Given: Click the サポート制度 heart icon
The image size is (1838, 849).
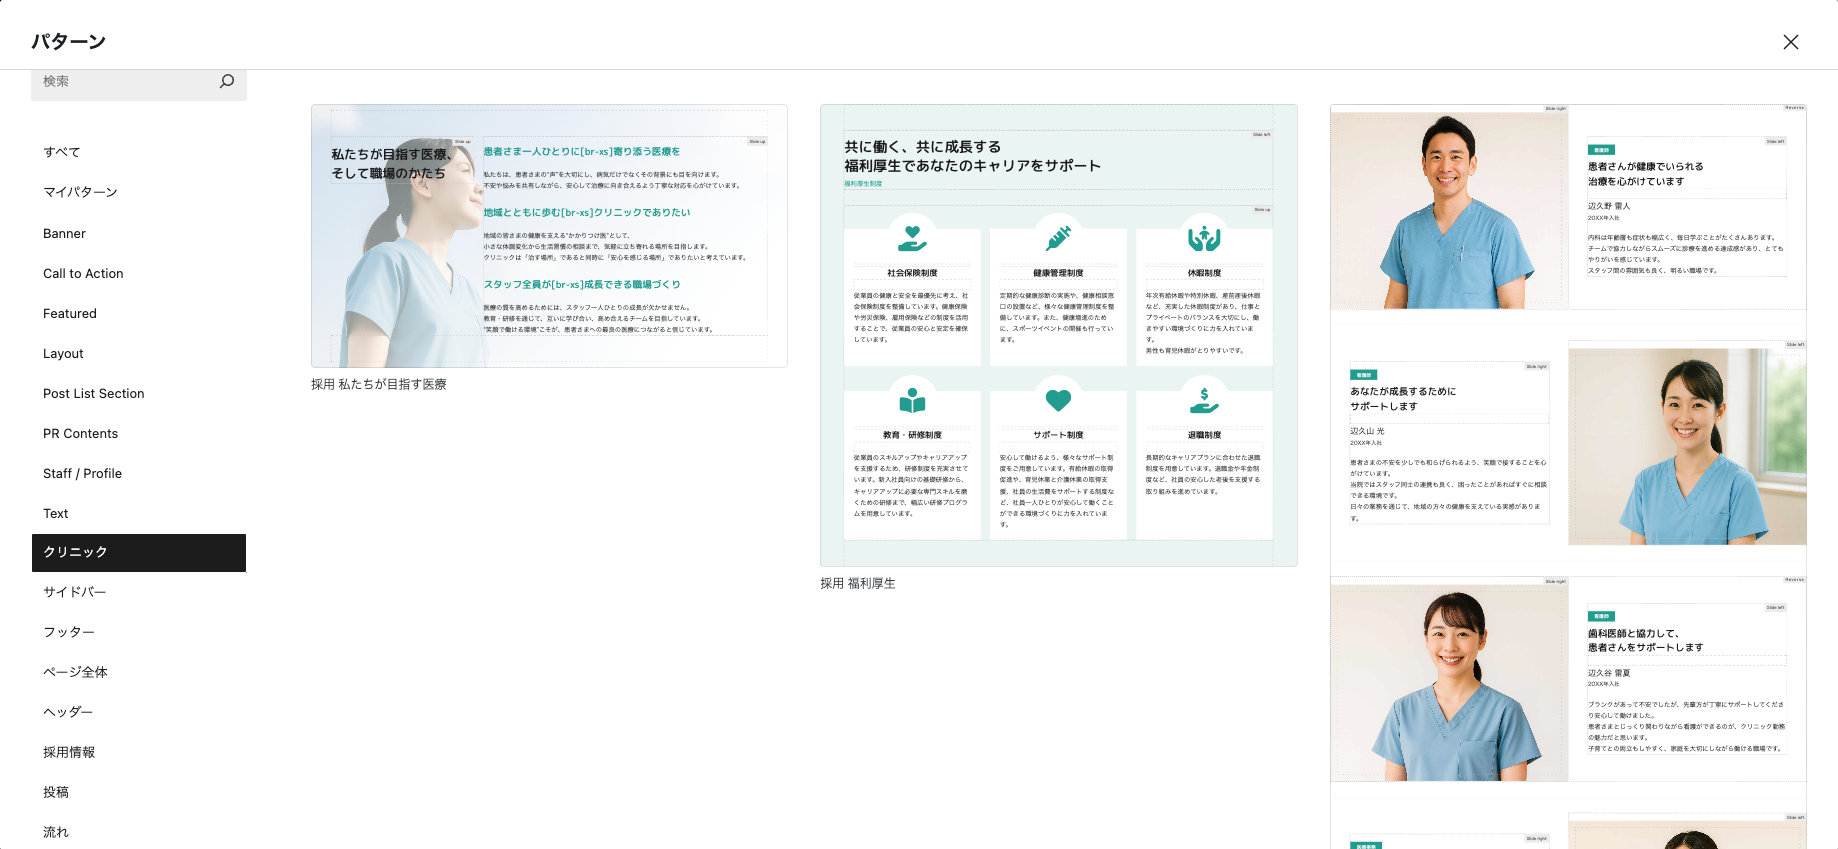Looking at the screenshot, I should click(x=1058, y=400).
